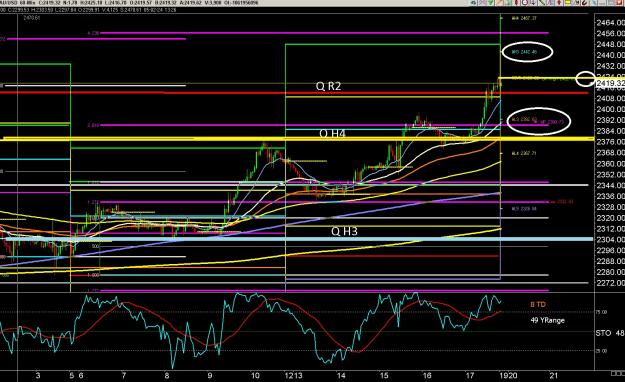Click the current price tag 2419.32
Image resolution: width=625 pixels, height=382 pixels.
[x=610, y=83]
